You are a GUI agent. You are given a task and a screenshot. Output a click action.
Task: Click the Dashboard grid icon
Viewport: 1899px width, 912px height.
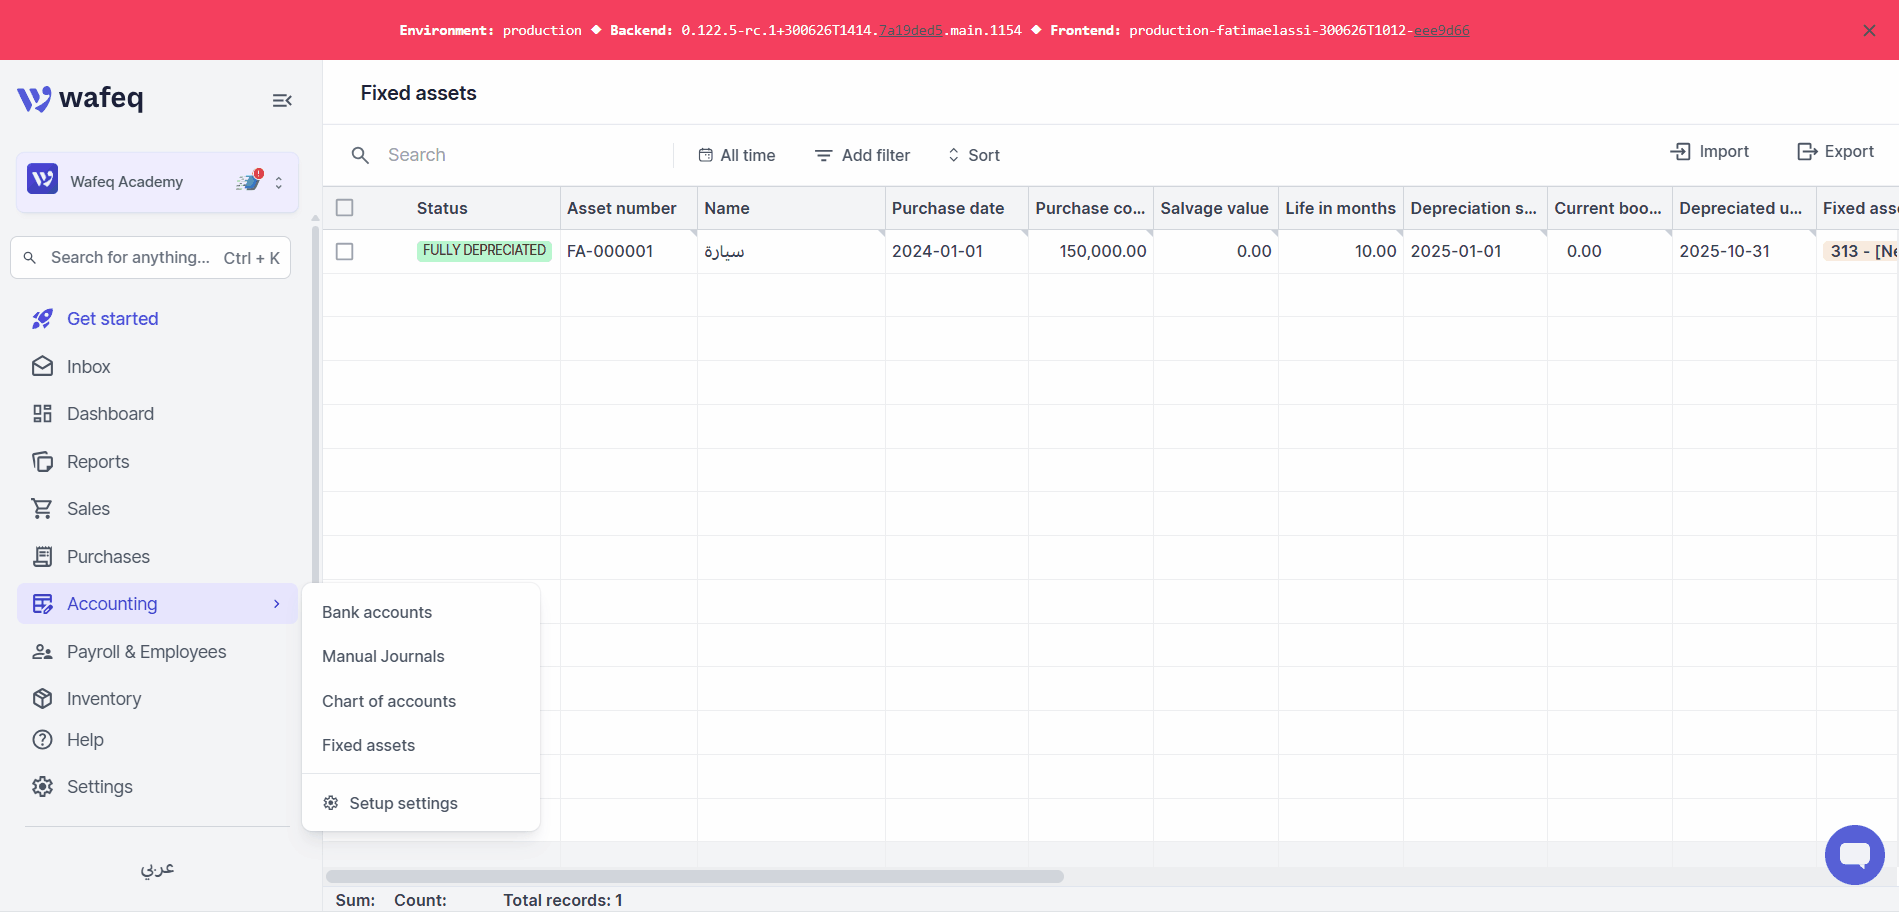coord(42,414)
